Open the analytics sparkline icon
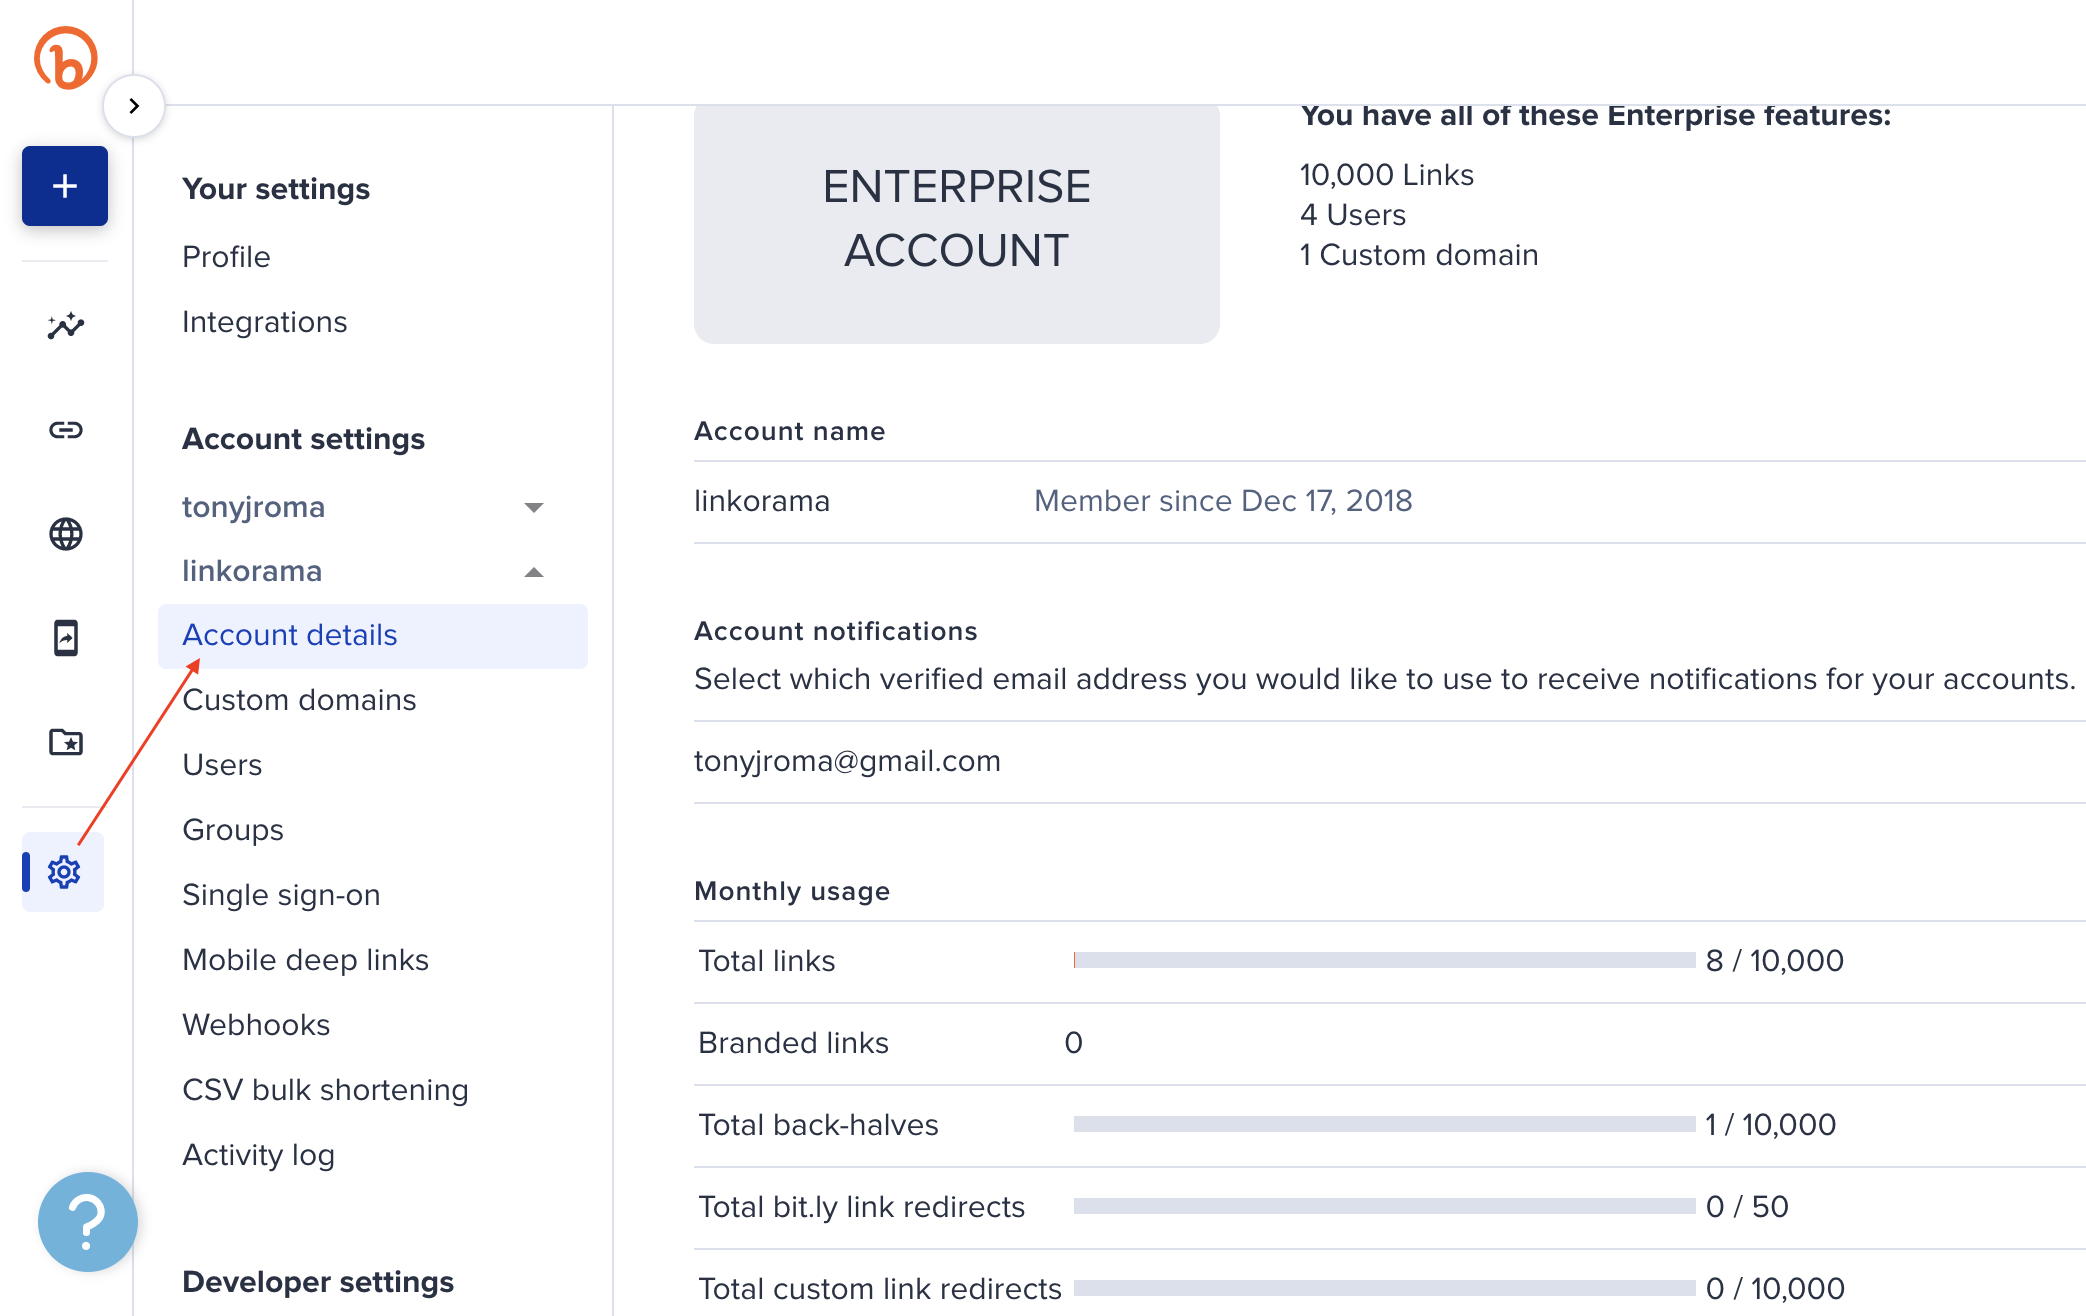The width and height of the screenshot is (2086, 1316). (66, 326)
